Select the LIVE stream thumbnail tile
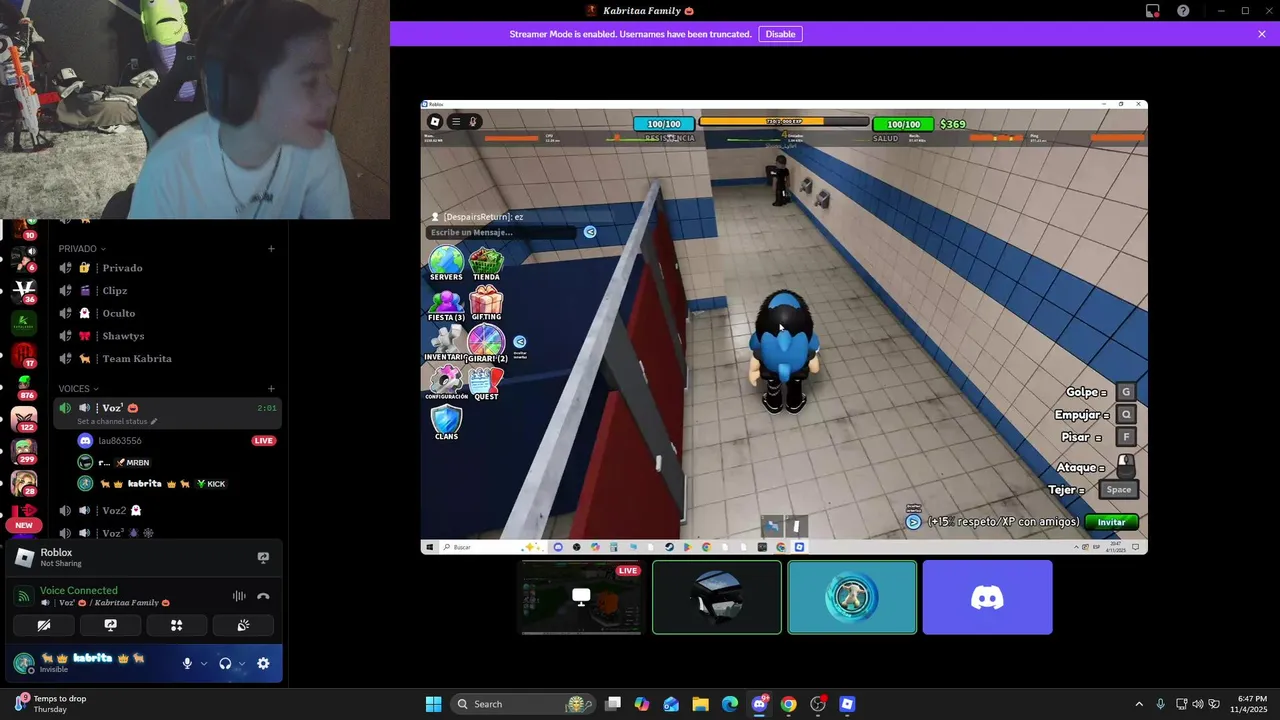 click(581, 597)
